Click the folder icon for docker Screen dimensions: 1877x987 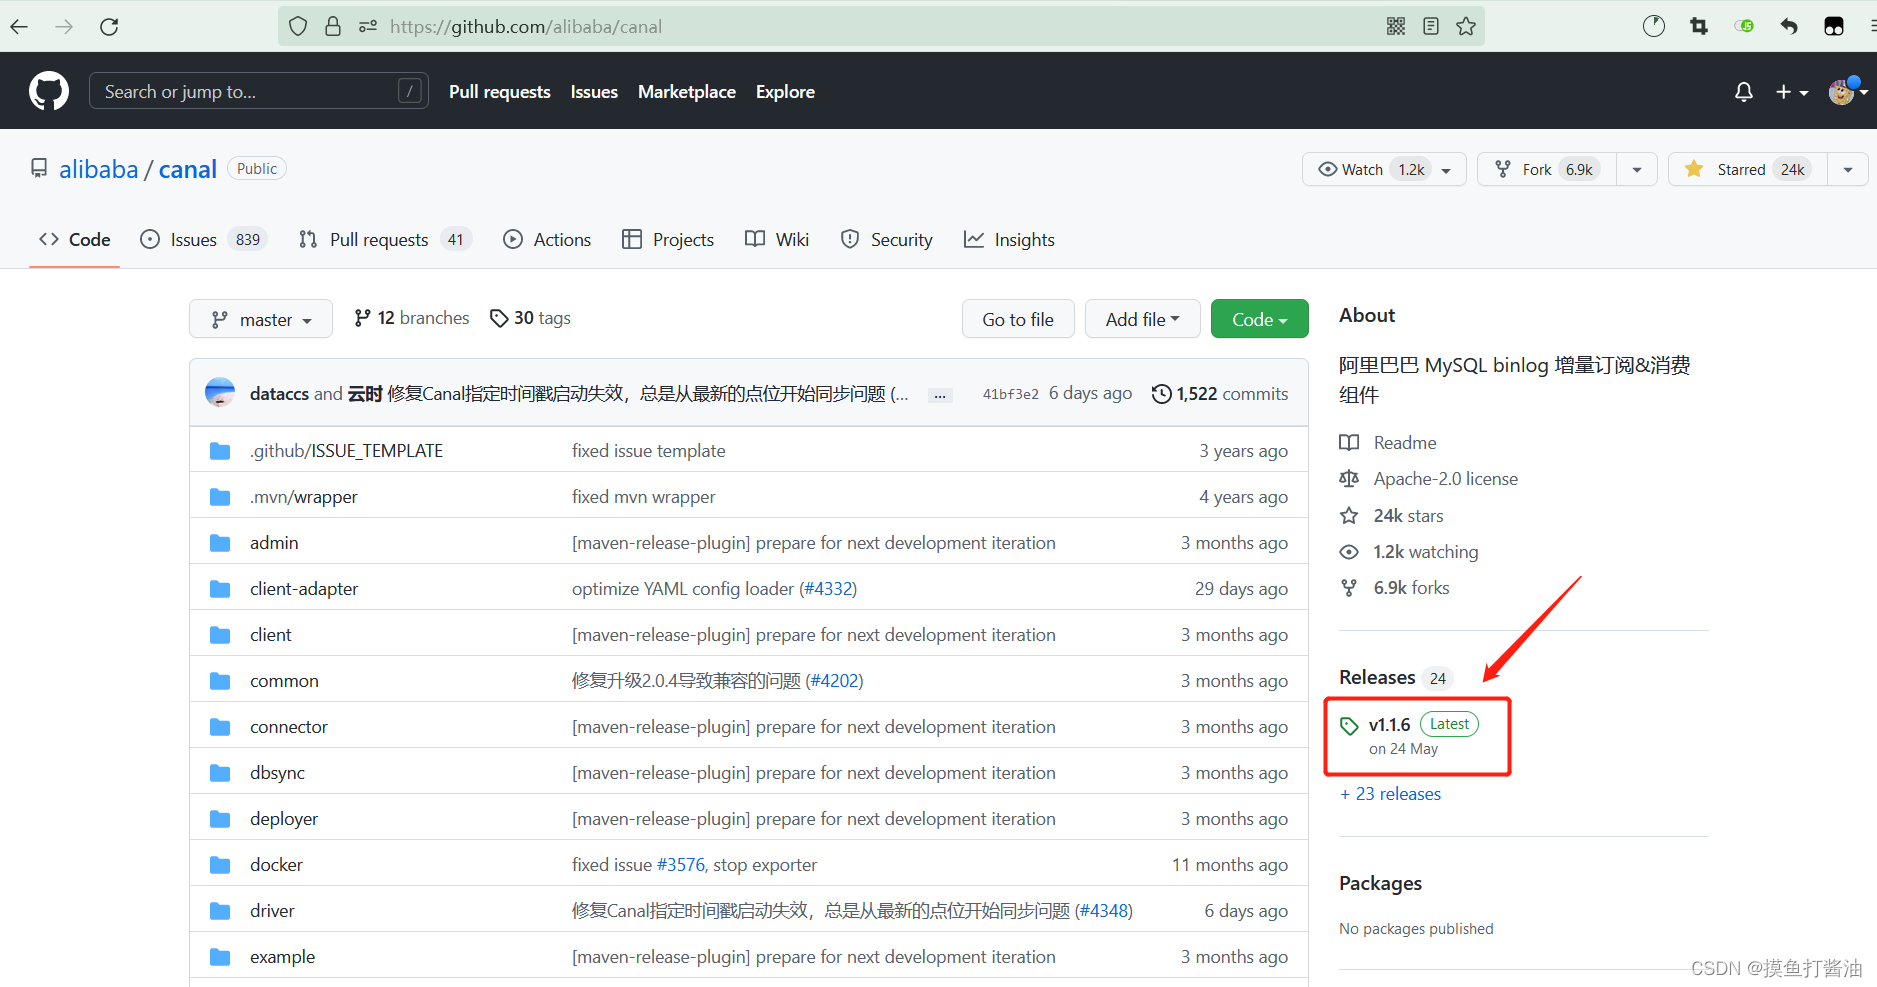(220, 865)
